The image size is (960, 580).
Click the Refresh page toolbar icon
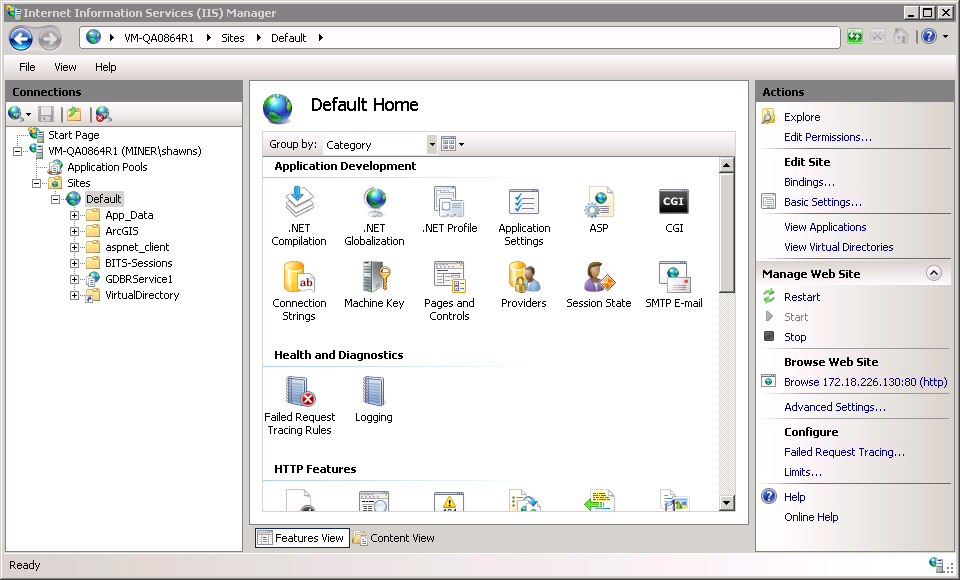(x=855, y=37)
